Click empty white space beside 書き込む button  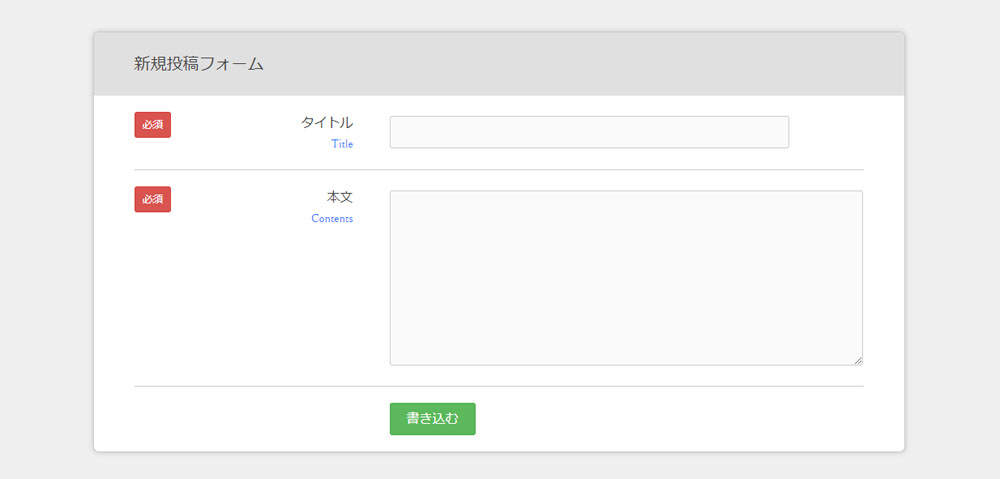pos(670,419)
